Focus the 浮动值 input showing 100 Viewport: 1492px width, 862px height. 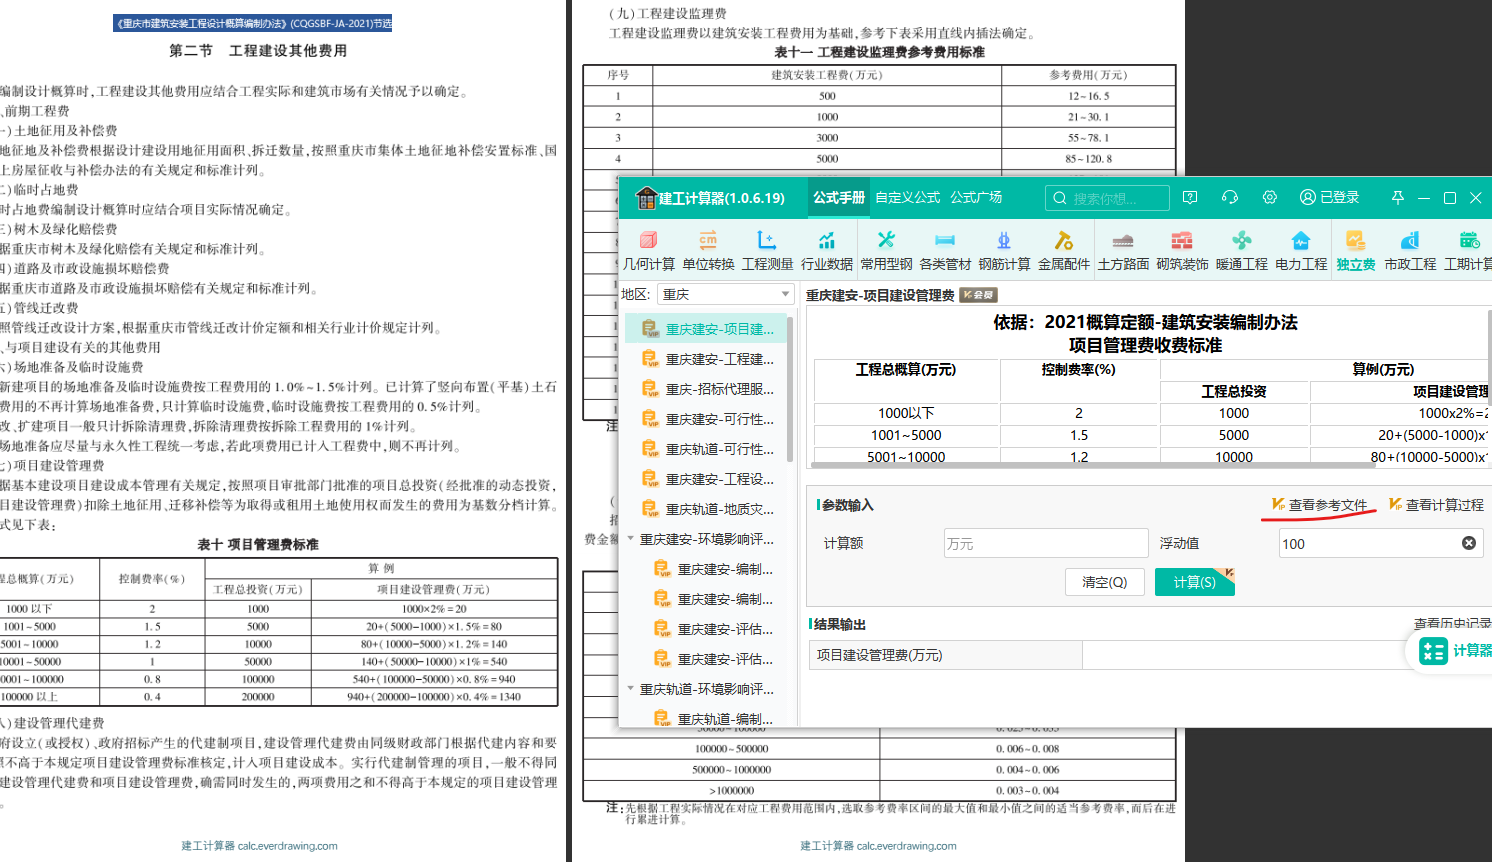tap(1380, 543)
